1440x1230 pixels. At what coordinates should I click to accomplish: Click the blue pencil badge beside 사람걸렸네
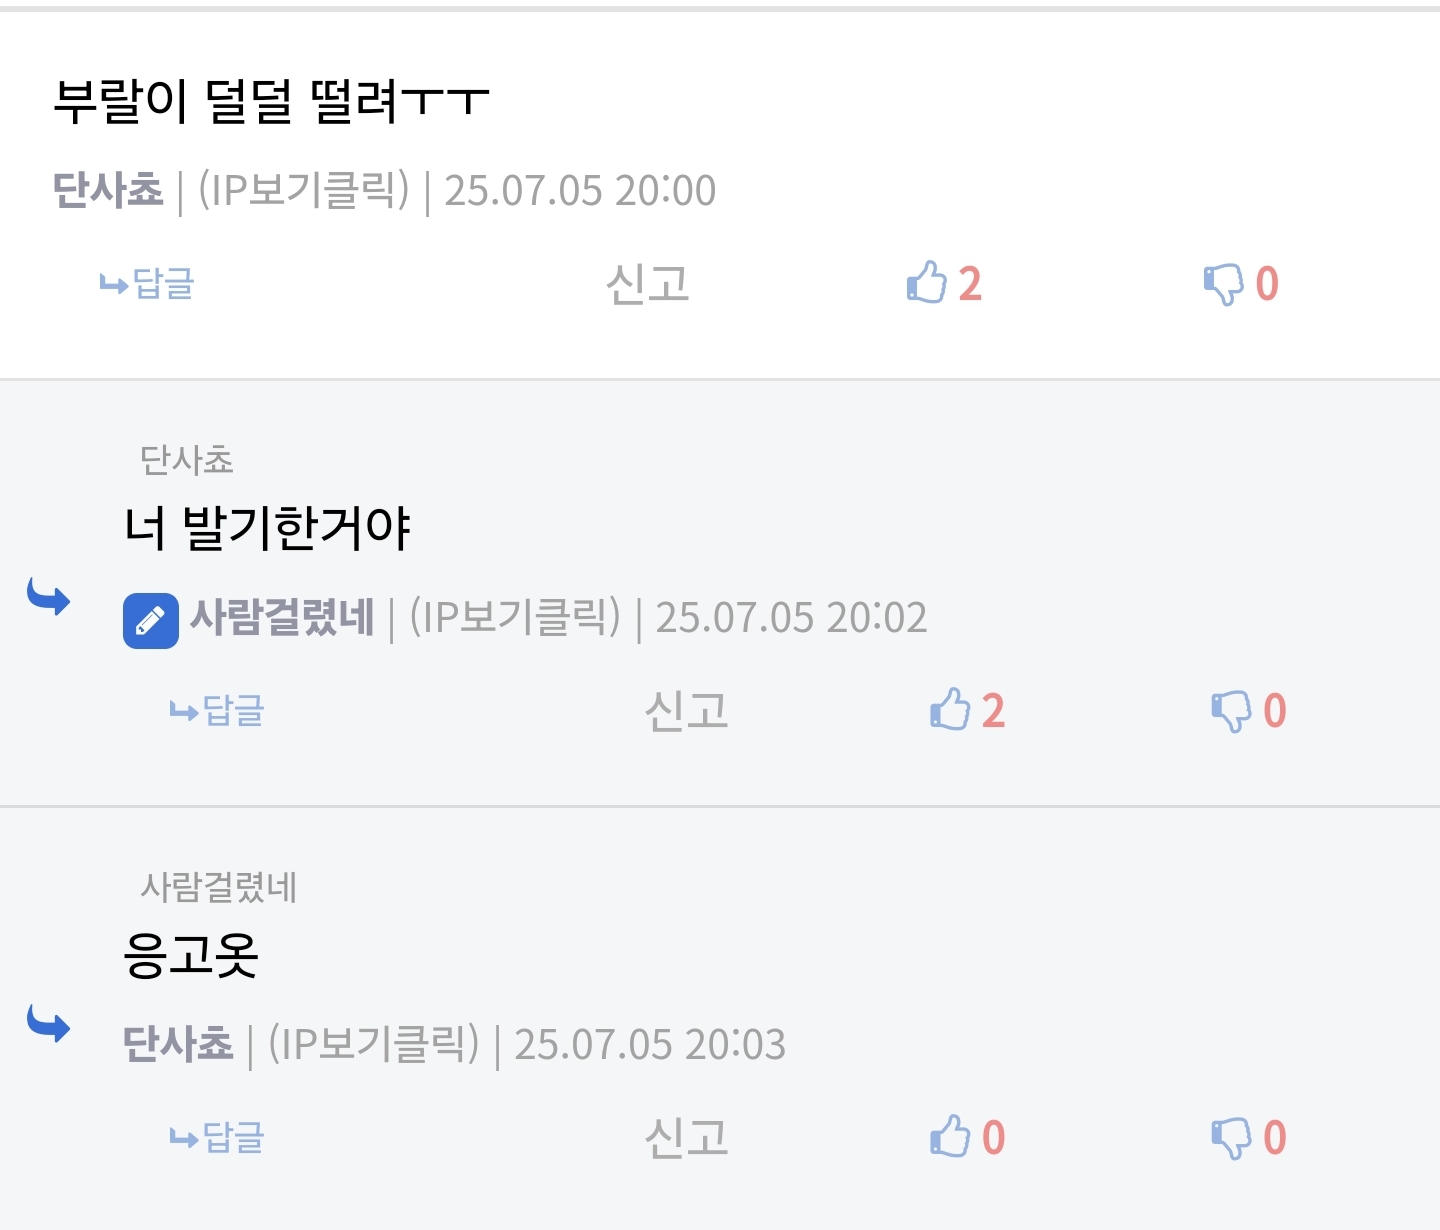click(151, 621)
